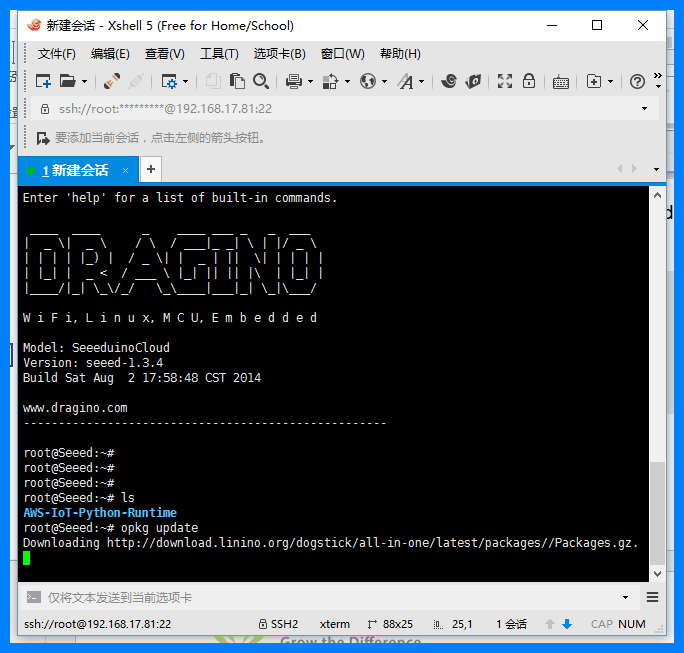
Task: Switch to full screen mode icon
Action: (x=505, y=81)
